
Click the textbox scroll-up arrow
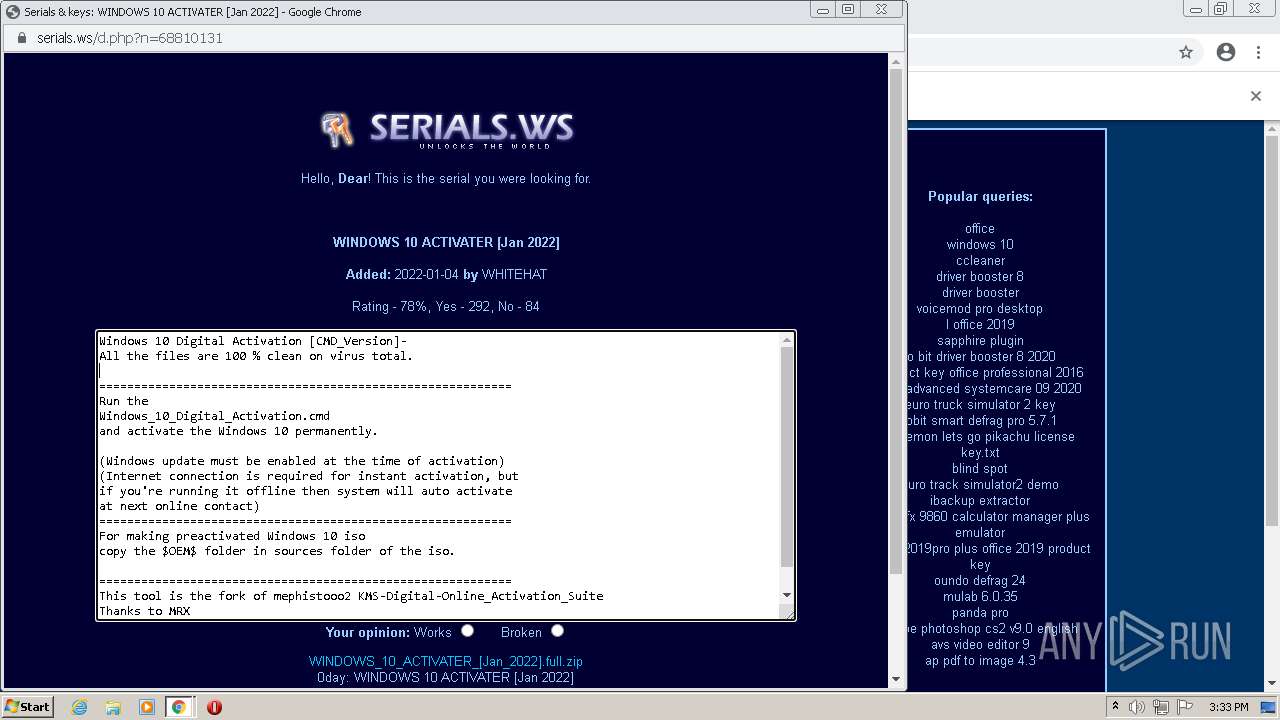[787, 340]
